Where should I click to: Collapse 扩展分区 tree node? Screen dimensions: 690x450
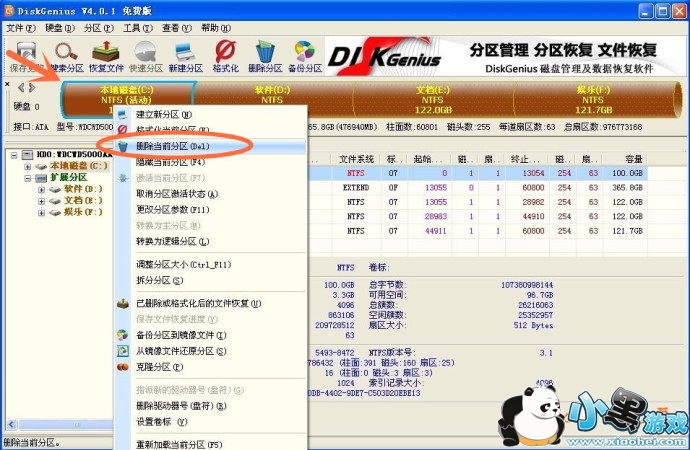[28, 178]
